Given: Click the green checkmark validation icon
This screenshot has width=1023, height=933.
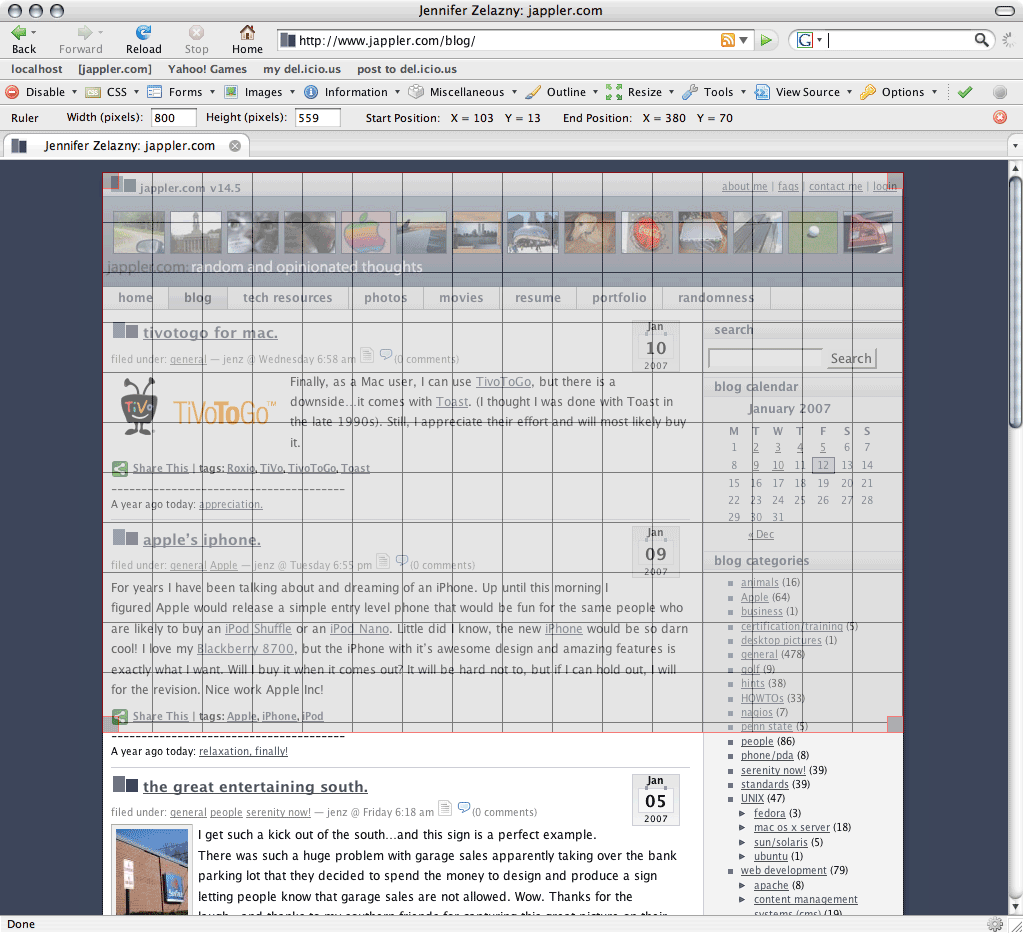Looking at the screenshot, I should [965, 92].
